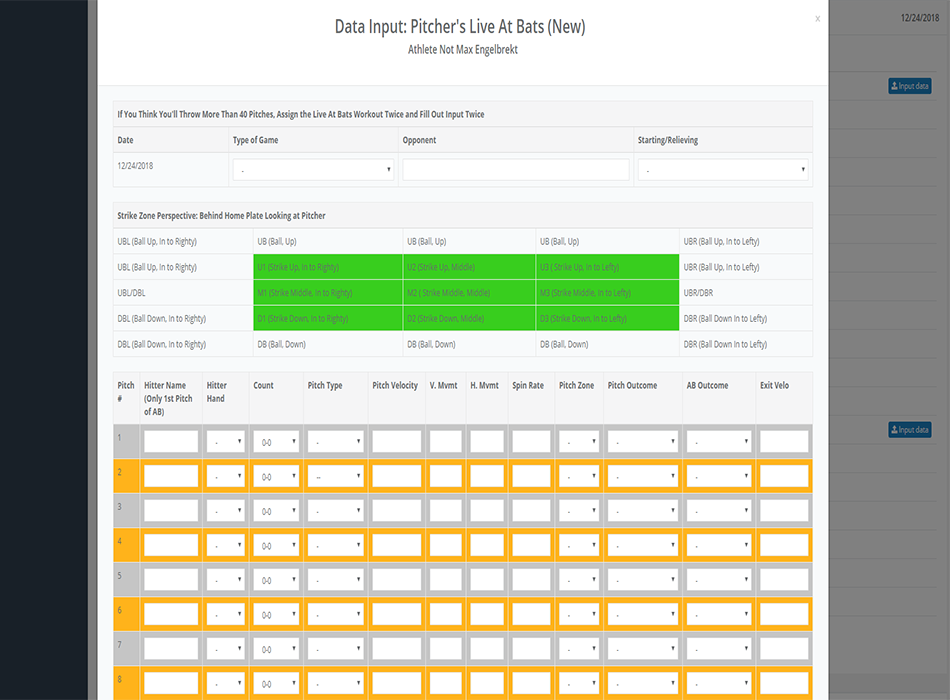The height and width of the screenshot is (700, 950).
Task: Click the Spin Rate field in row 1
Action: (531, 441)
